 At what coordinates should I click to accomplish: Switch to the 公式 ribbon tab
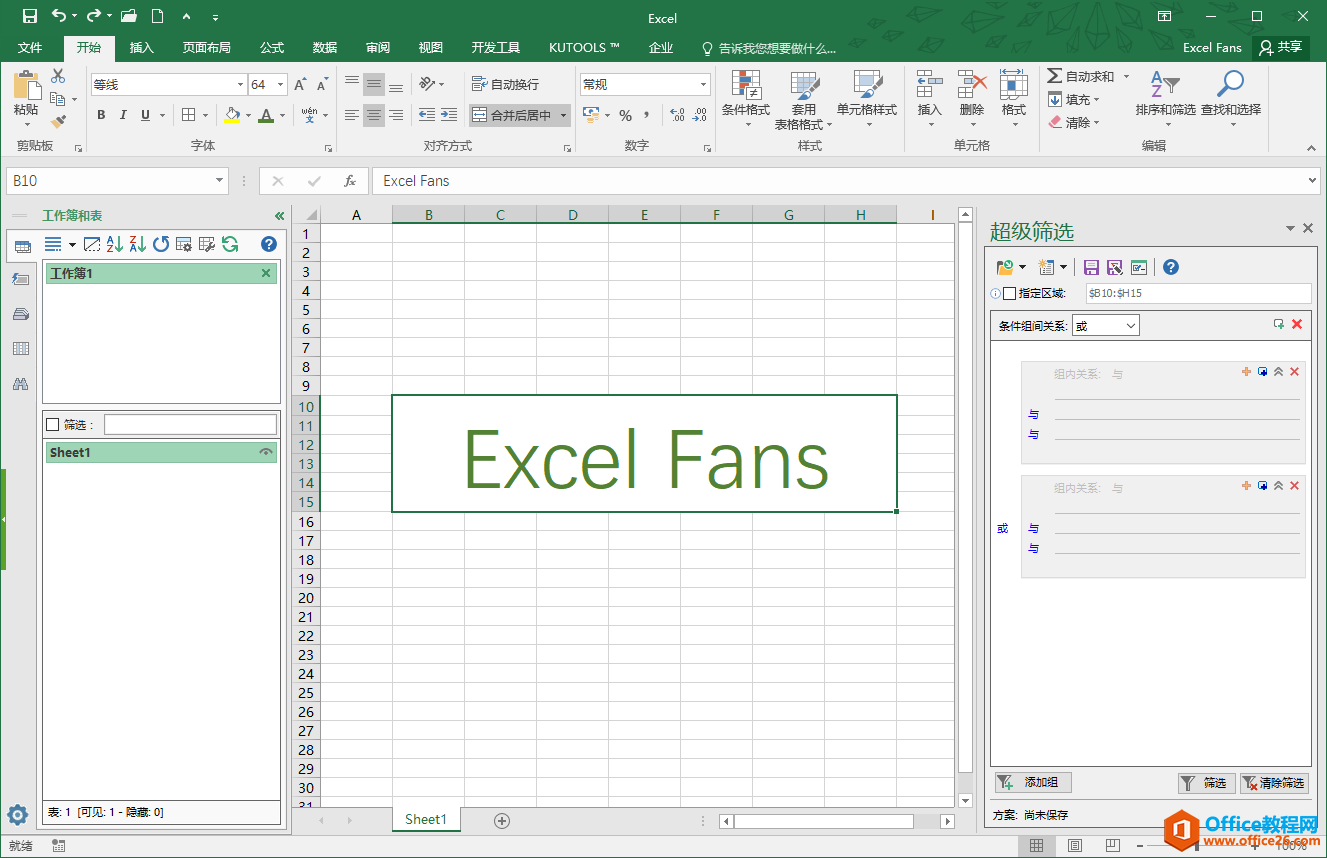(x=272, y=48)
